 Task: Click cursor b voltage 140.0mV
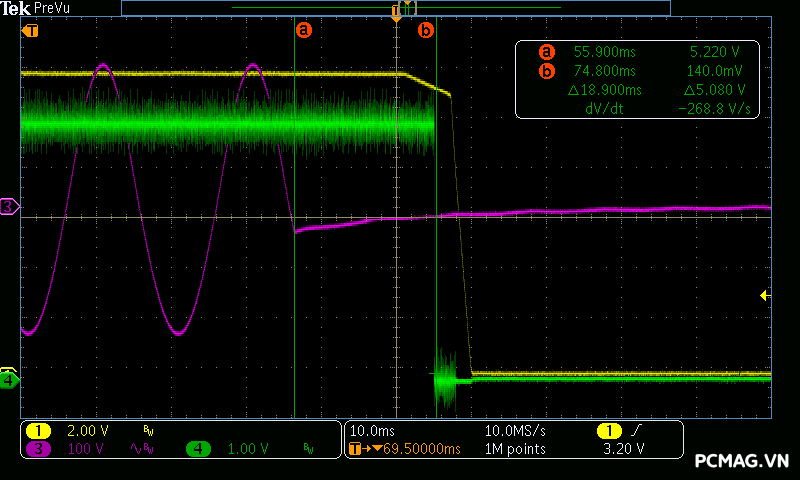[x=714, y=71]
